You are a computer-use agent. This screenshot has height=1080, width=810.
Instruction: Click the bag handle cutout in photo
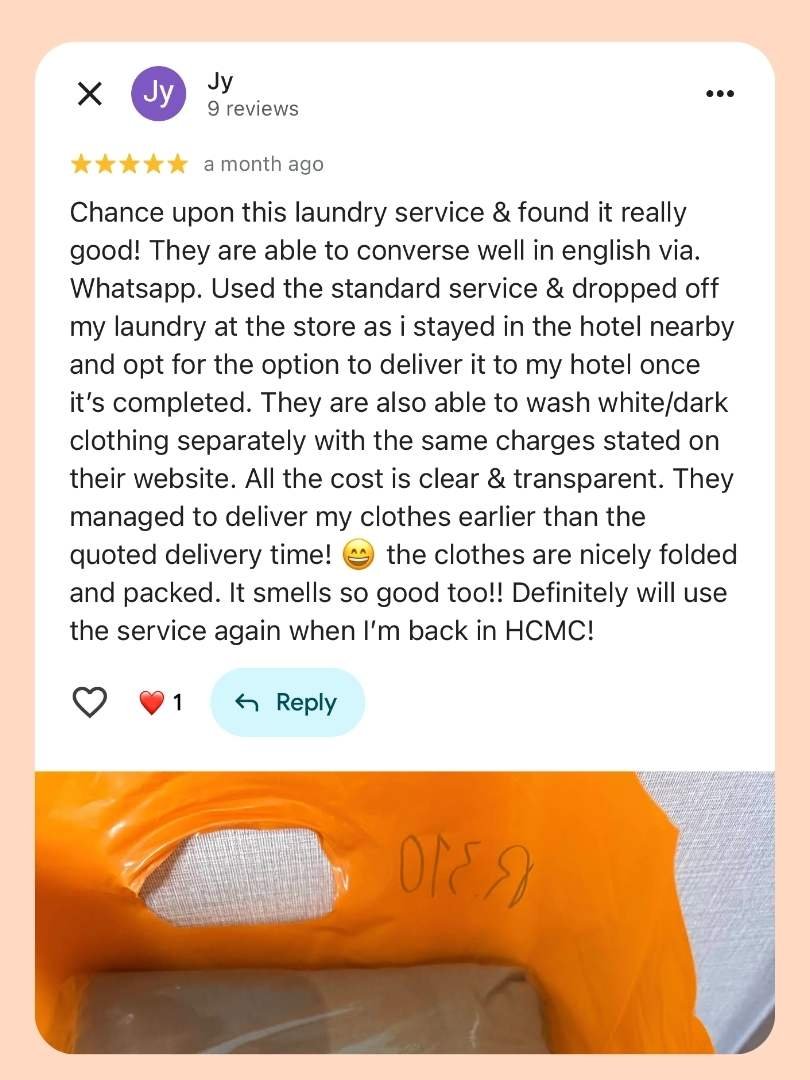click(x=240, y=875)
